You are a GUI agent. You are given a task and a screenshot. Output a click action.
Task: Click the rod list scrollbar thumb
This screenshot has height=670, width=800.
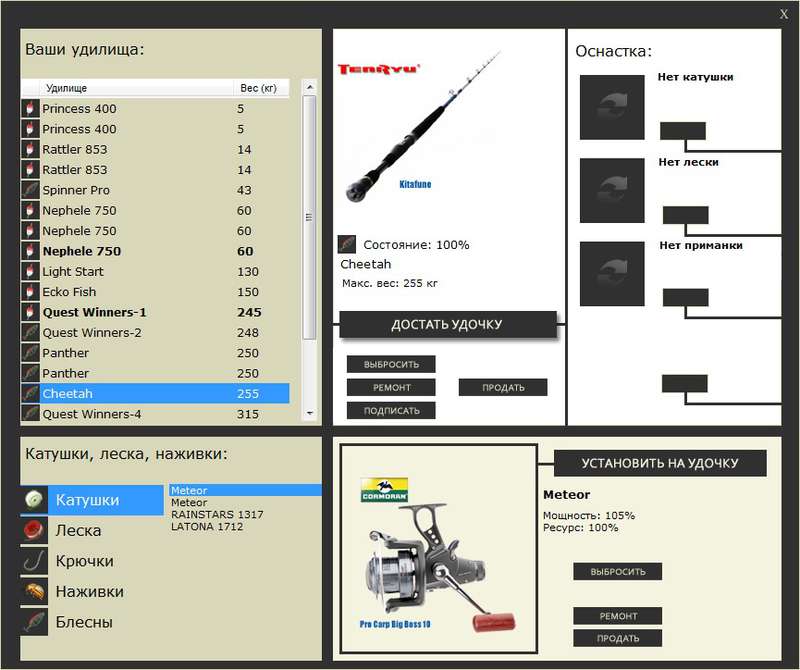(x=309, y=217)
